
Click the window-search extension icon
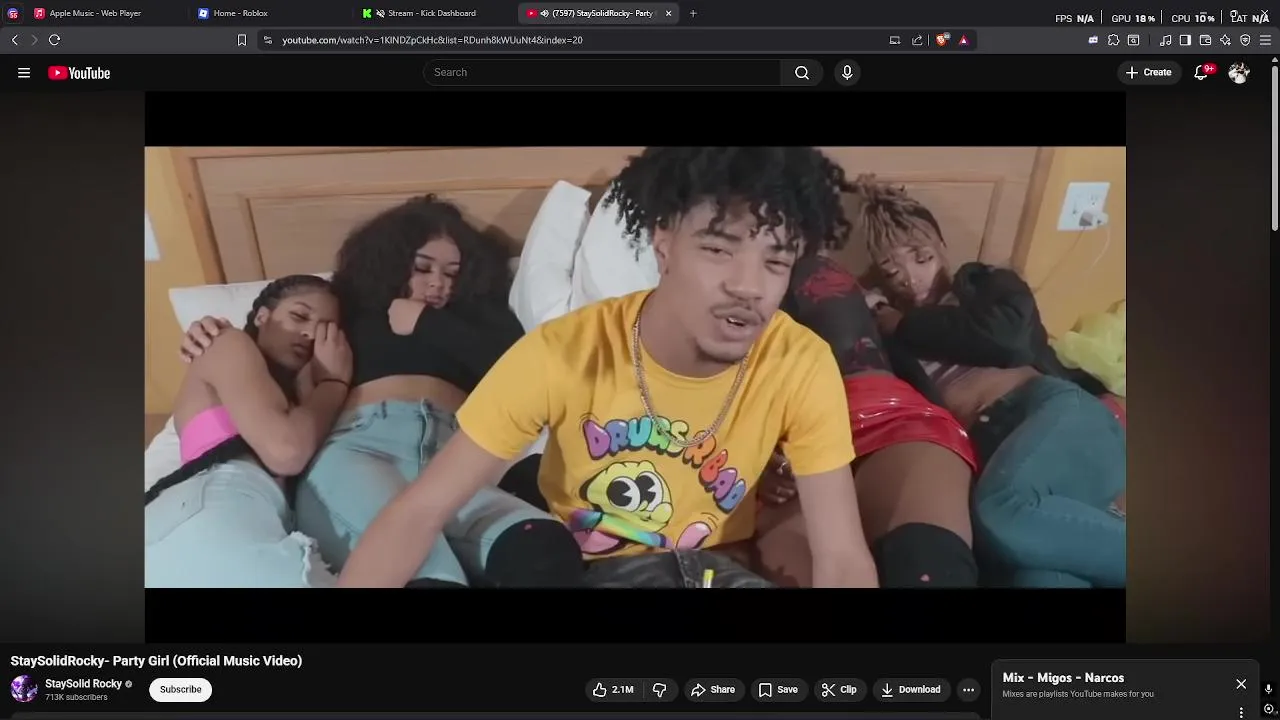[1133, 40]
